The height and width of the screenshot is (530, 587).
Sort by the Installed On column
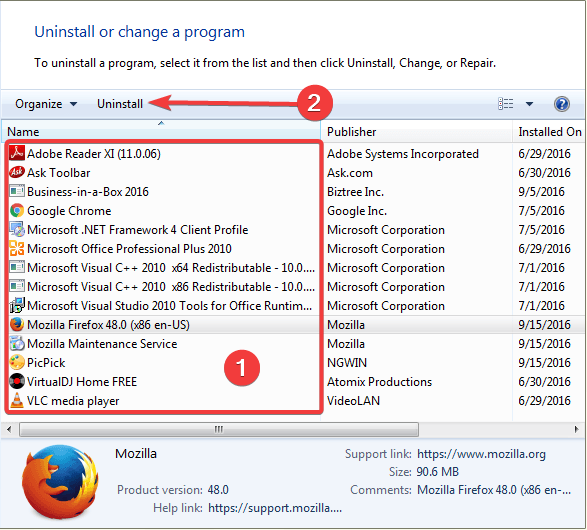click(x=549, y=131)
